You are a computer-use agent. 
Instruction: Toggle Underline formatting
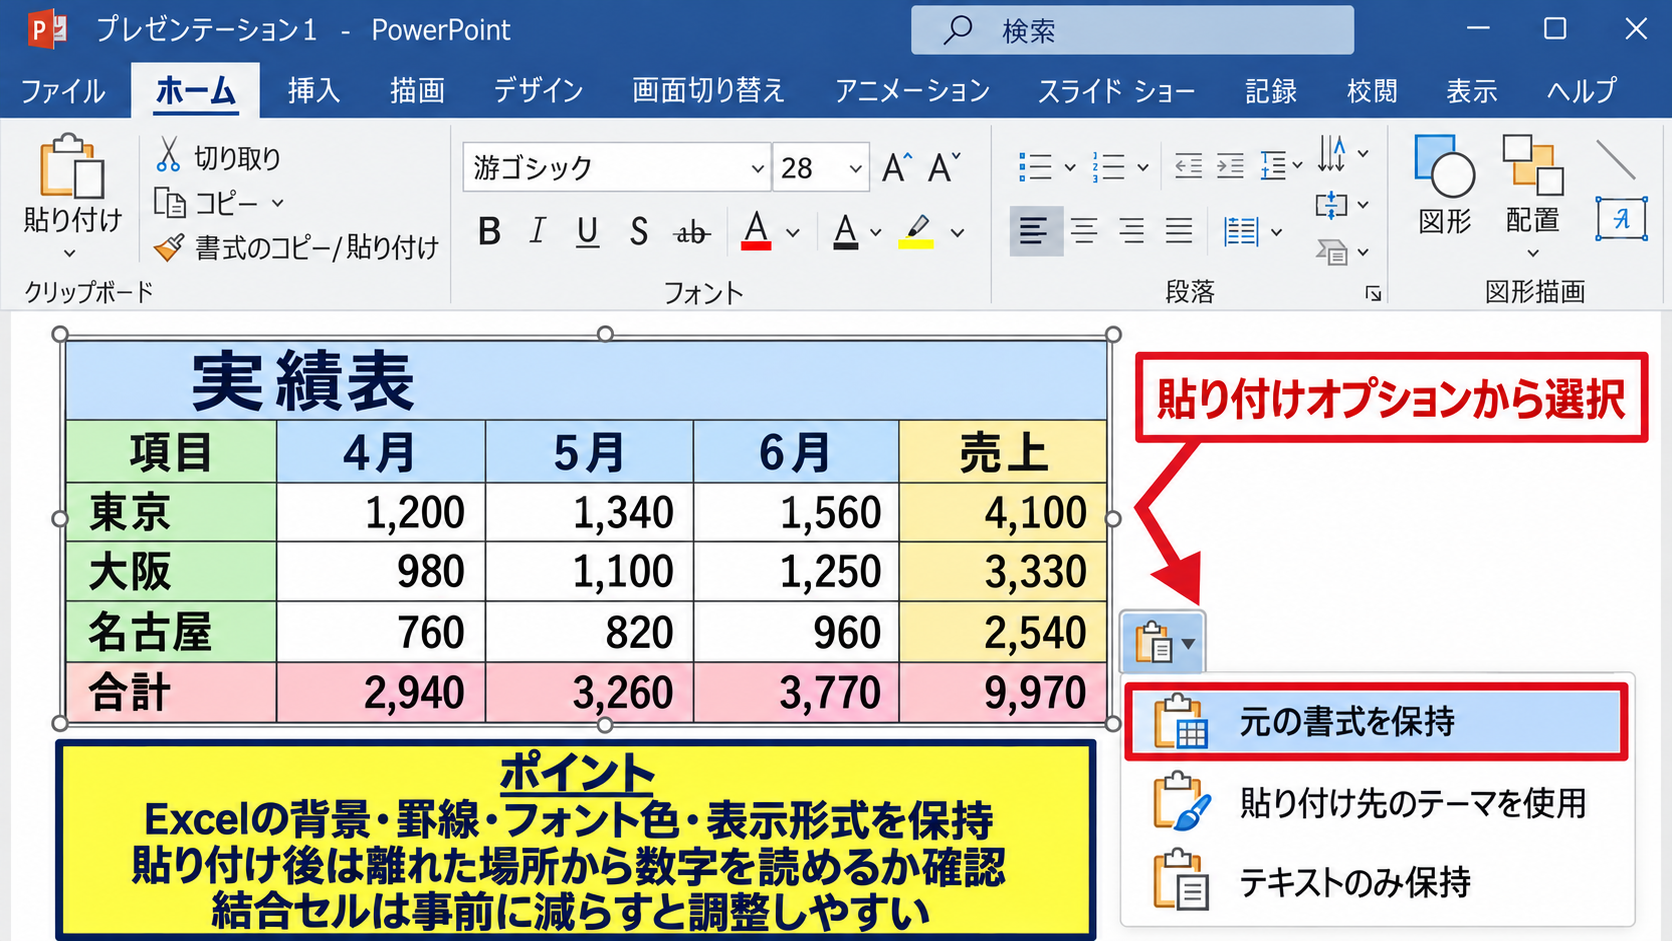588,232
